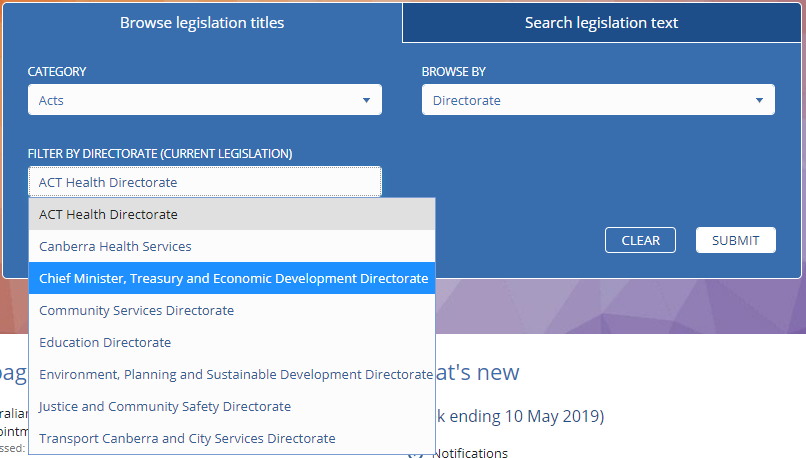Switch to Browse legislation titles tab
Image resolution: width=806 pixels, height=458 pixels.
coord(202,23)
